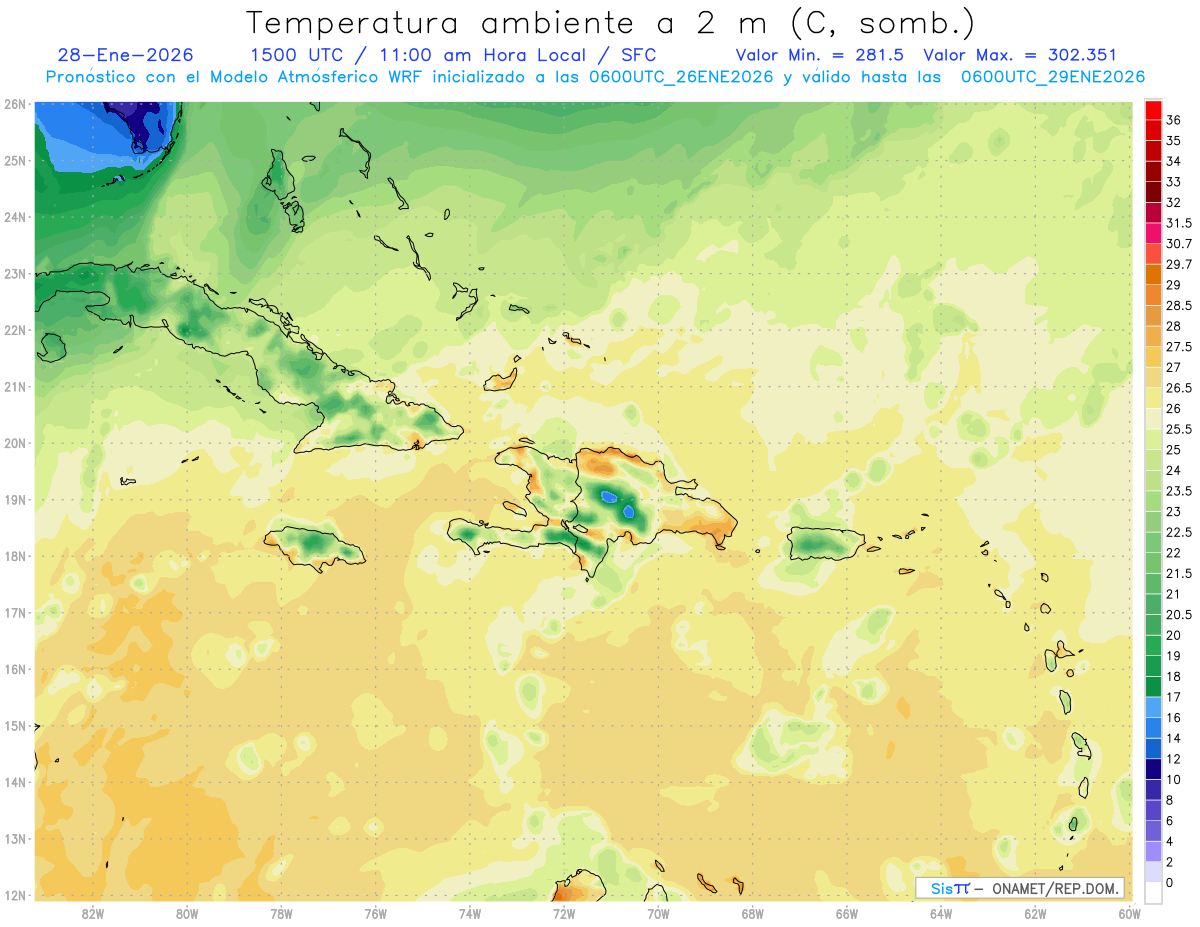
Task: Click the legend value '22.5'
Action: click(1179, 532)
